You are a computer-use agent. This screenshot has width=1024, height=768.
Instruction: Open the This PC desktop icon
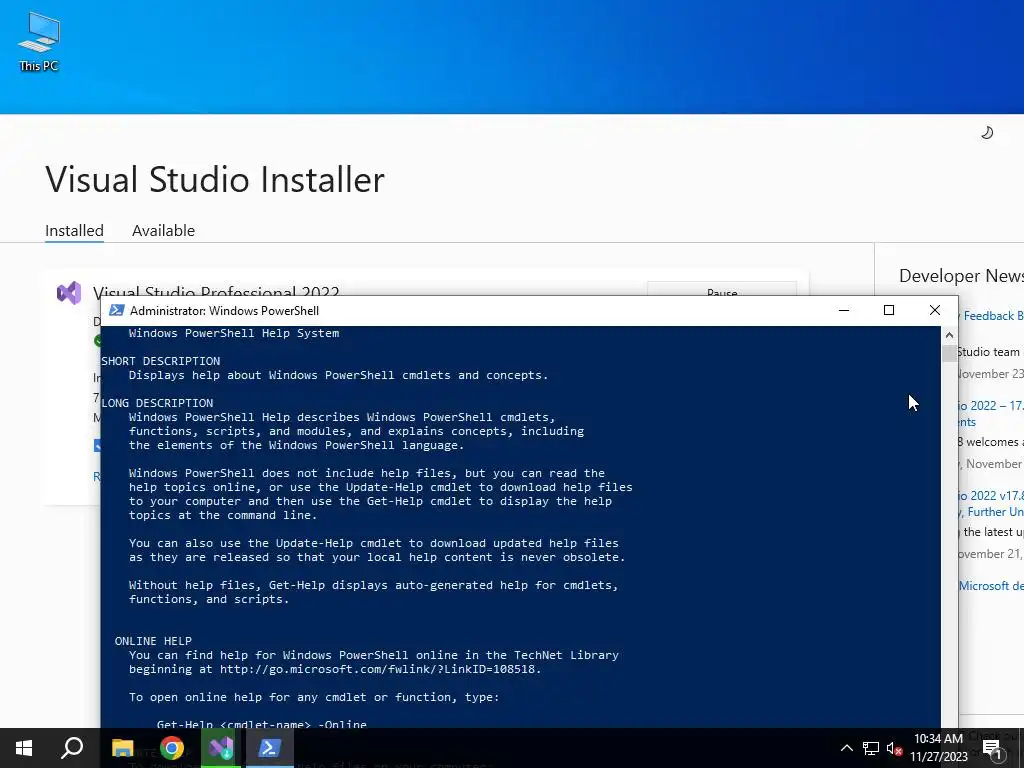(x=39, y=42)
